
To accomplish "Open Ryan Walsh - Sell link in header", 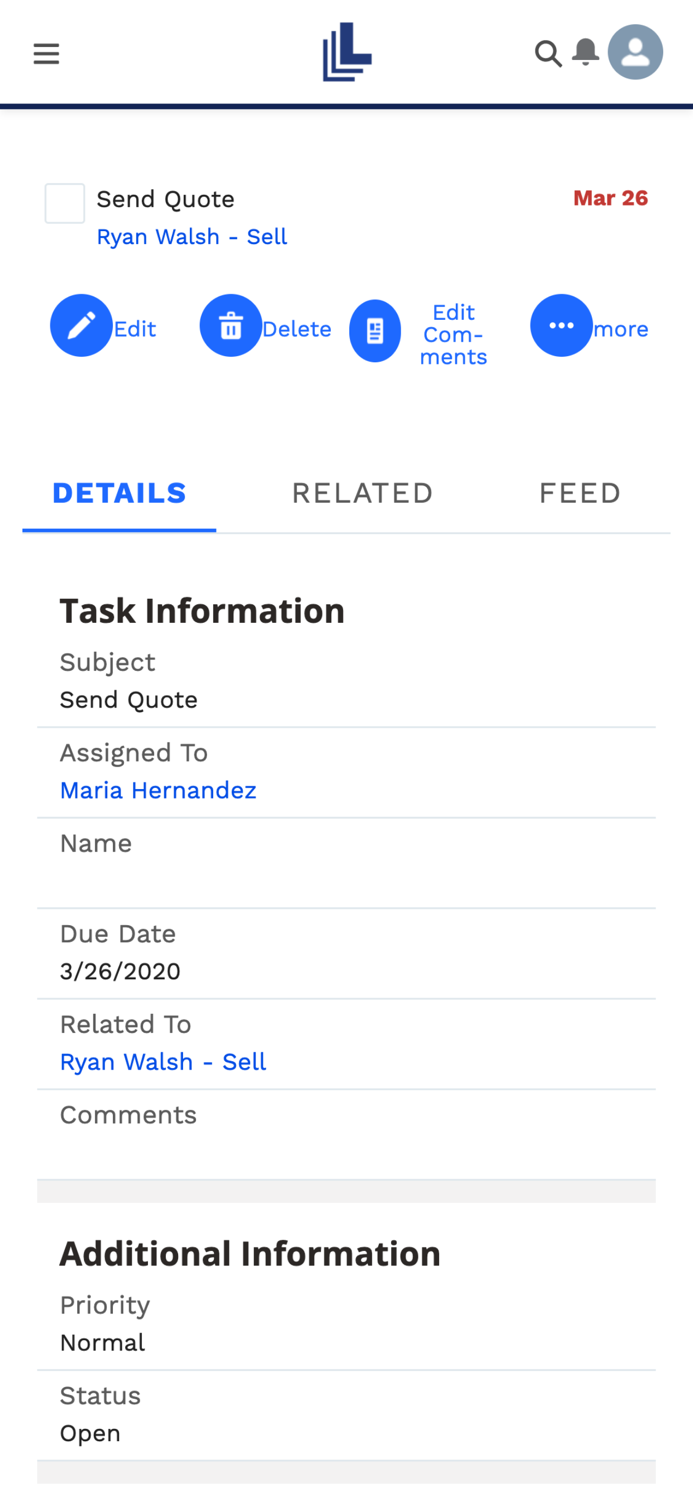I will point(192,237).
